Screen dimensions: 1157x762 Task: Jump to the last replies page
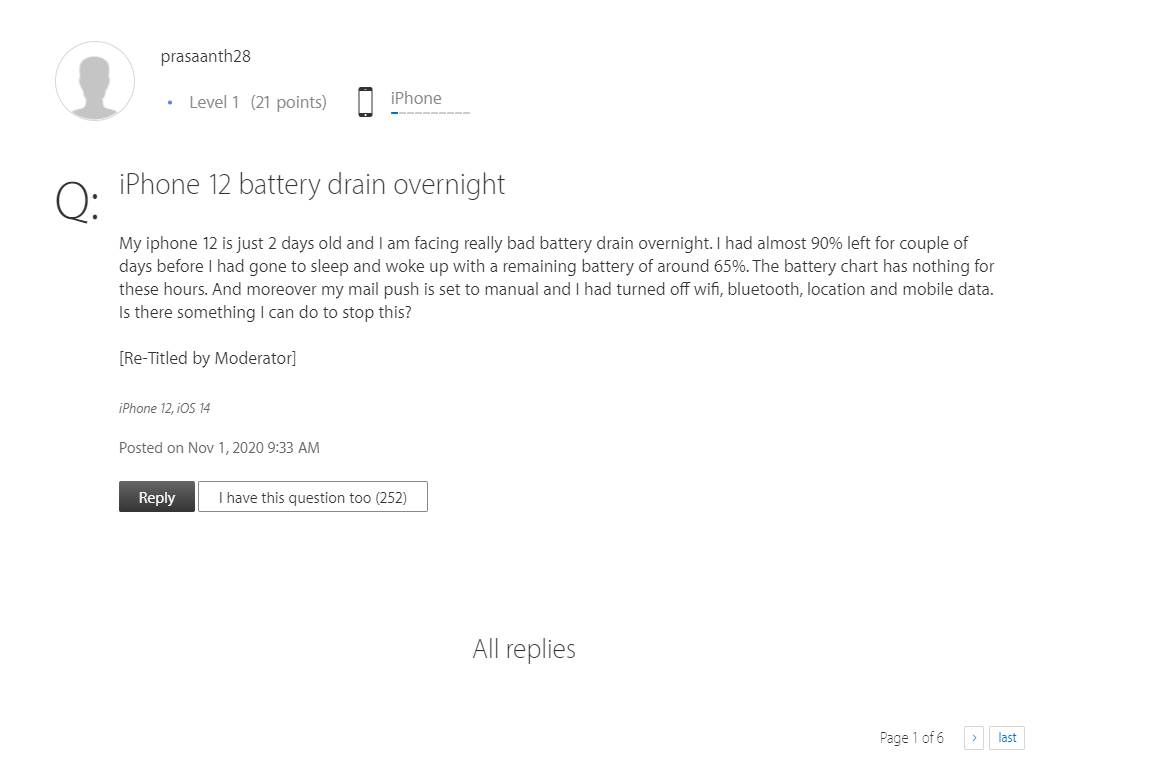tap(1007, 738)
